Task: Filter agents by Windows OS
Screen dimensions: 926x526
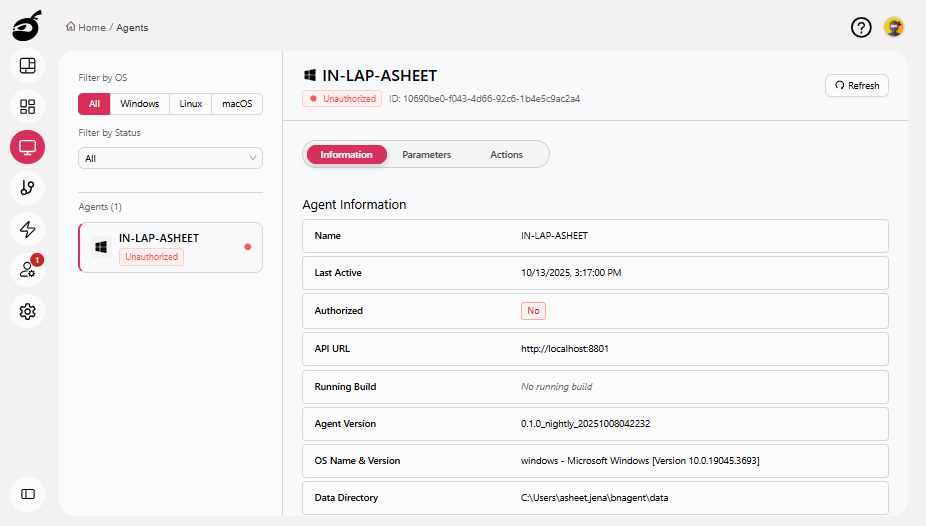Action: (140, 104)
